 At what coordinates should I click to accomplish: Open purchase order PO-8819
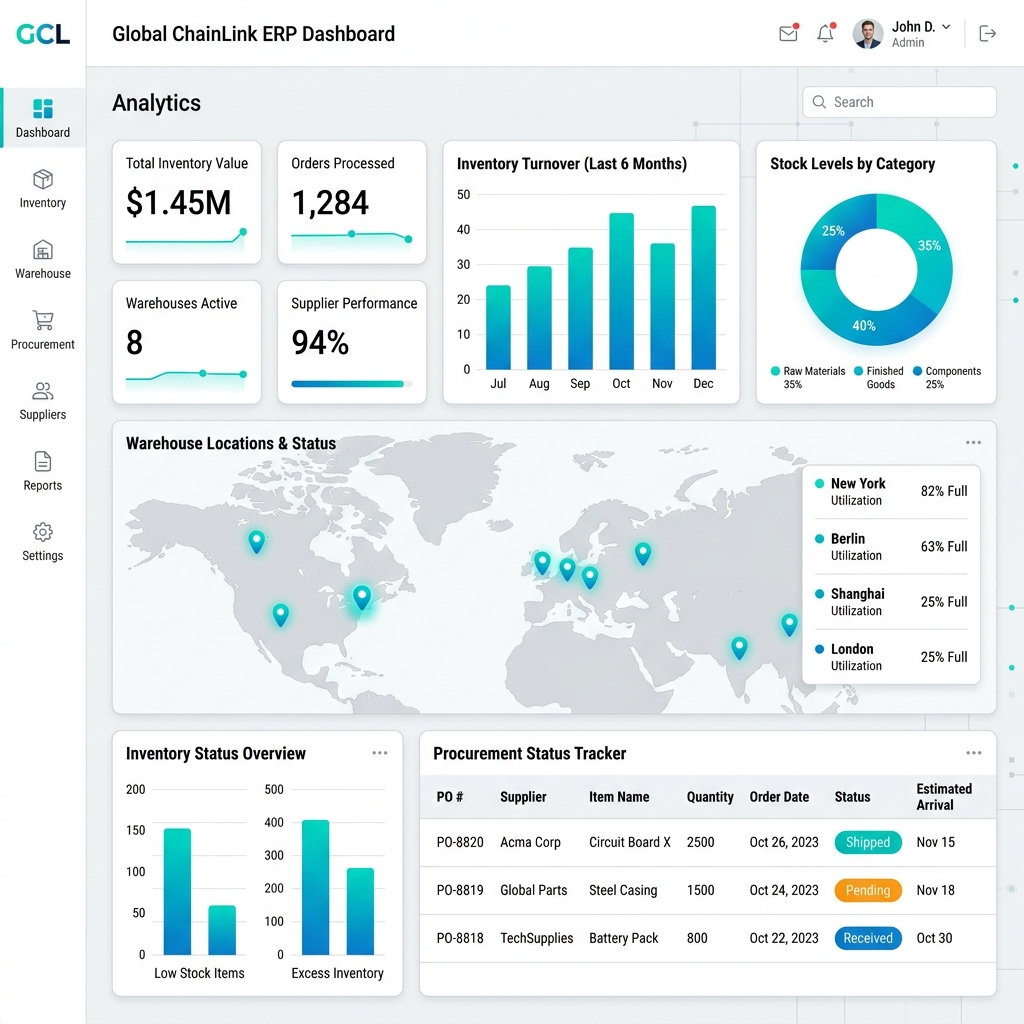click(x=460, y=890)
